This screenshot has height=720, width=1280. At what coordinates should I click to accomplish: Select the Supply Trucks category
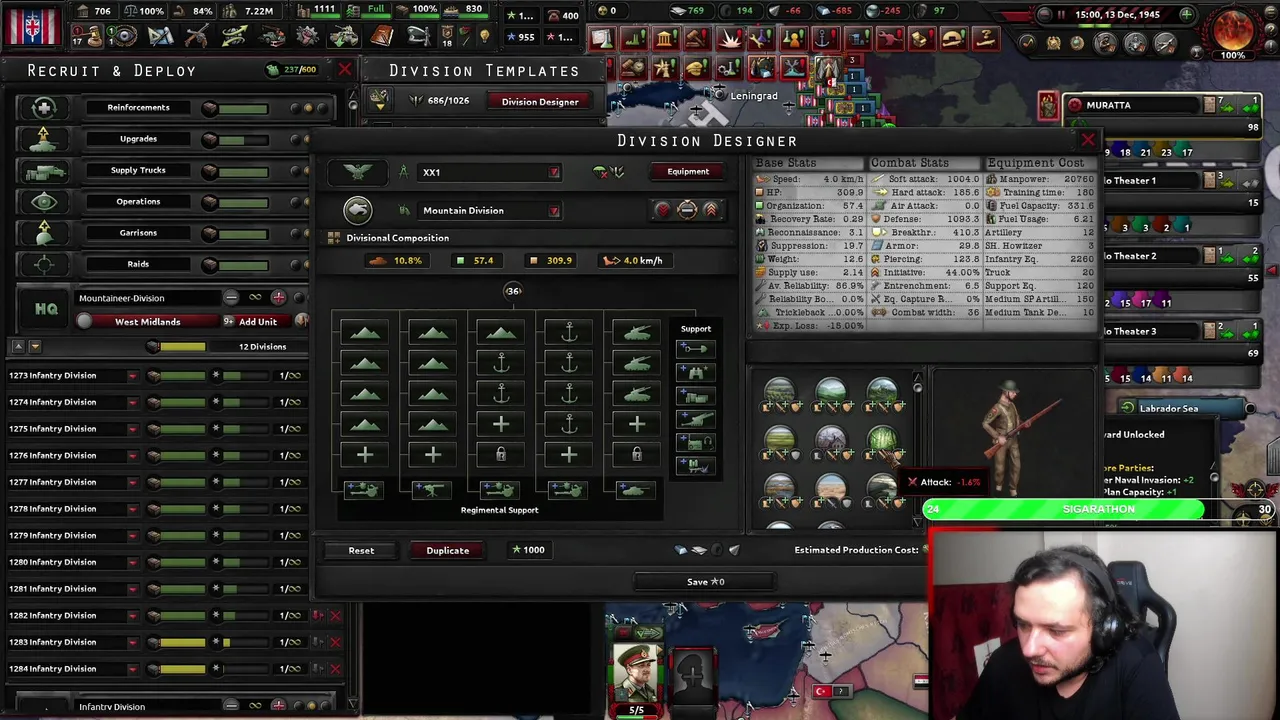(138, 170)
